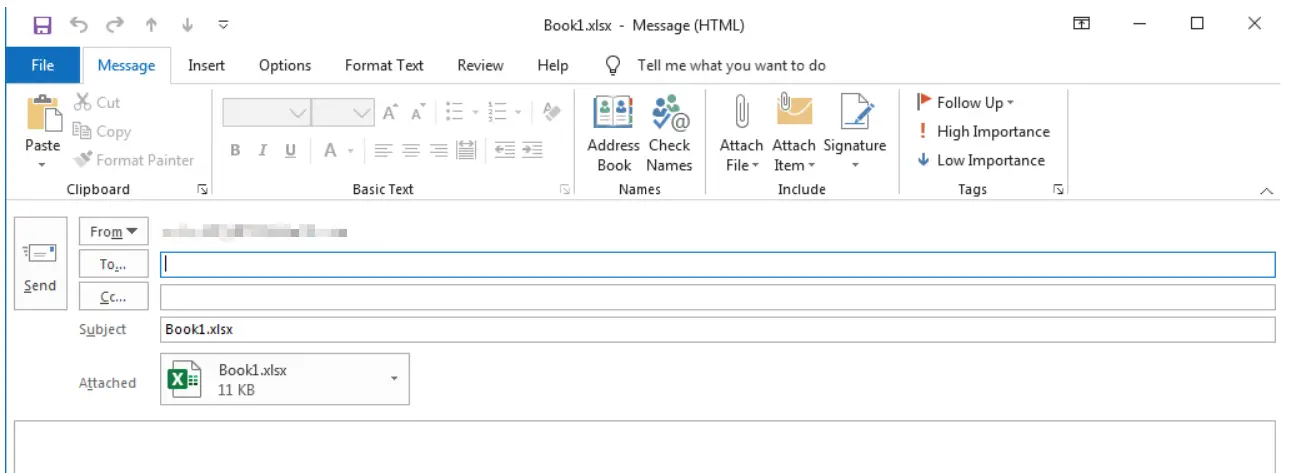
Task: Attach an Outlook item
Action: (x=794, y=133)
